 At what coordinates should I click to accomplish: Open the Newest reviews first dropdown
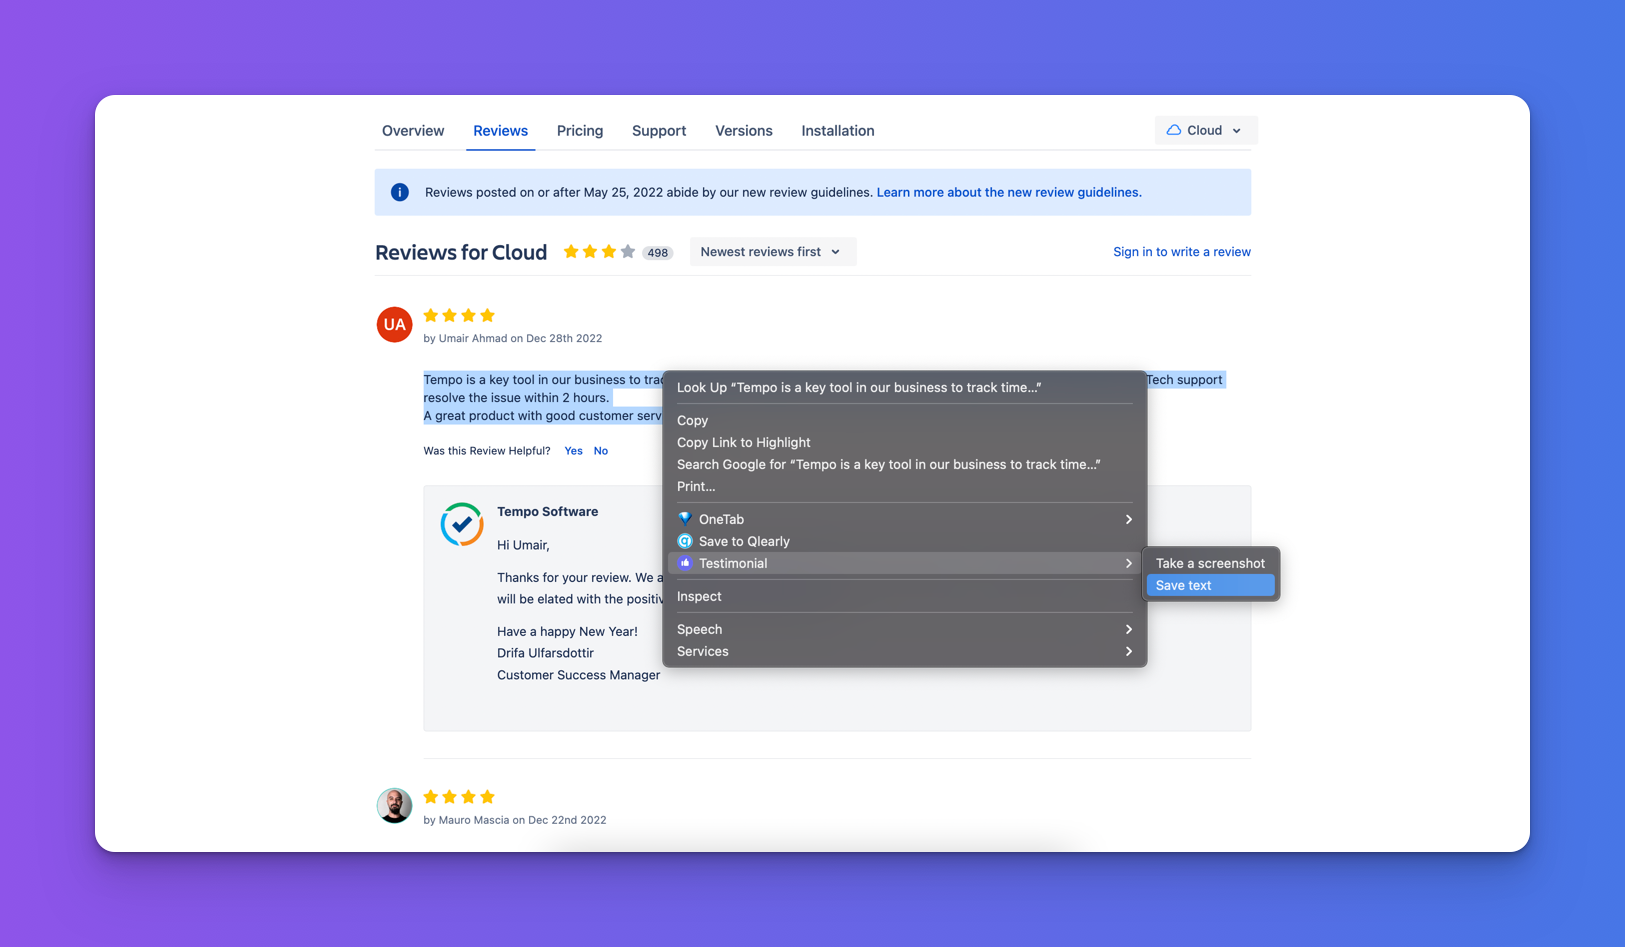(771, 252)
